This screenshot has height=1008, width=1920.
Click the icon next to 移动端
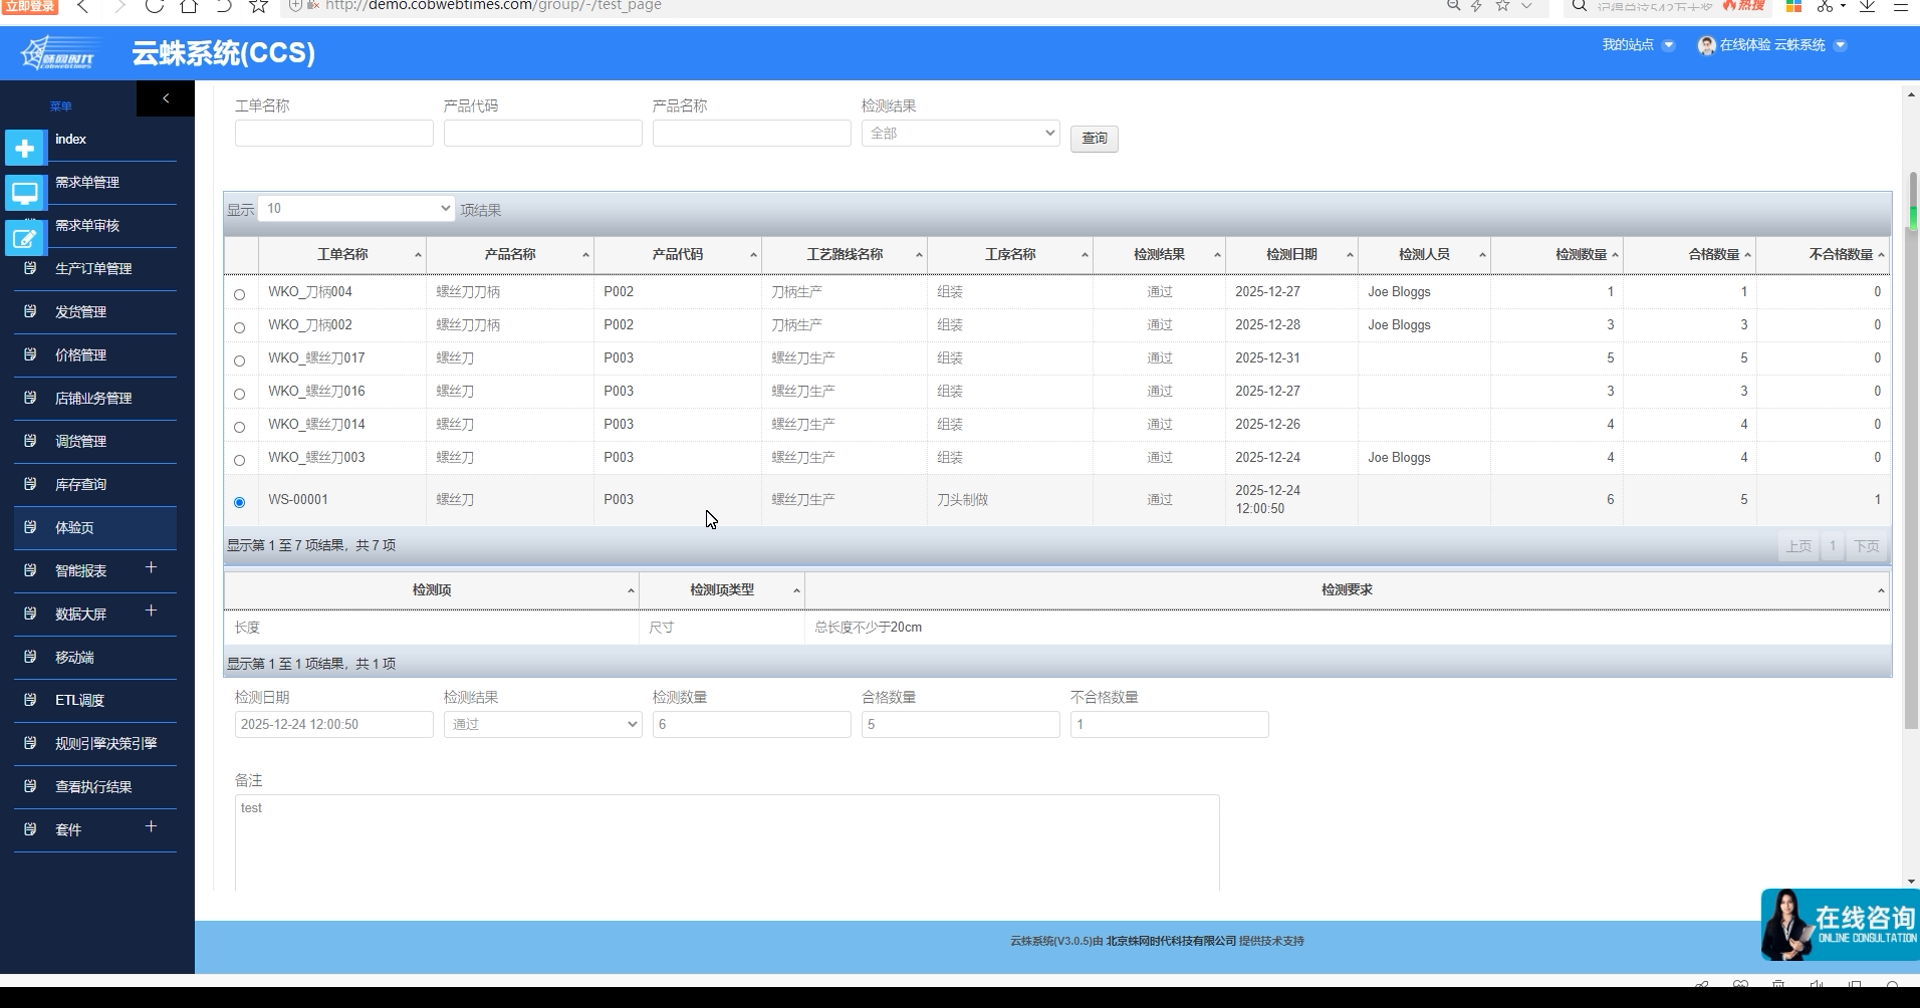[x=30, y=656]
